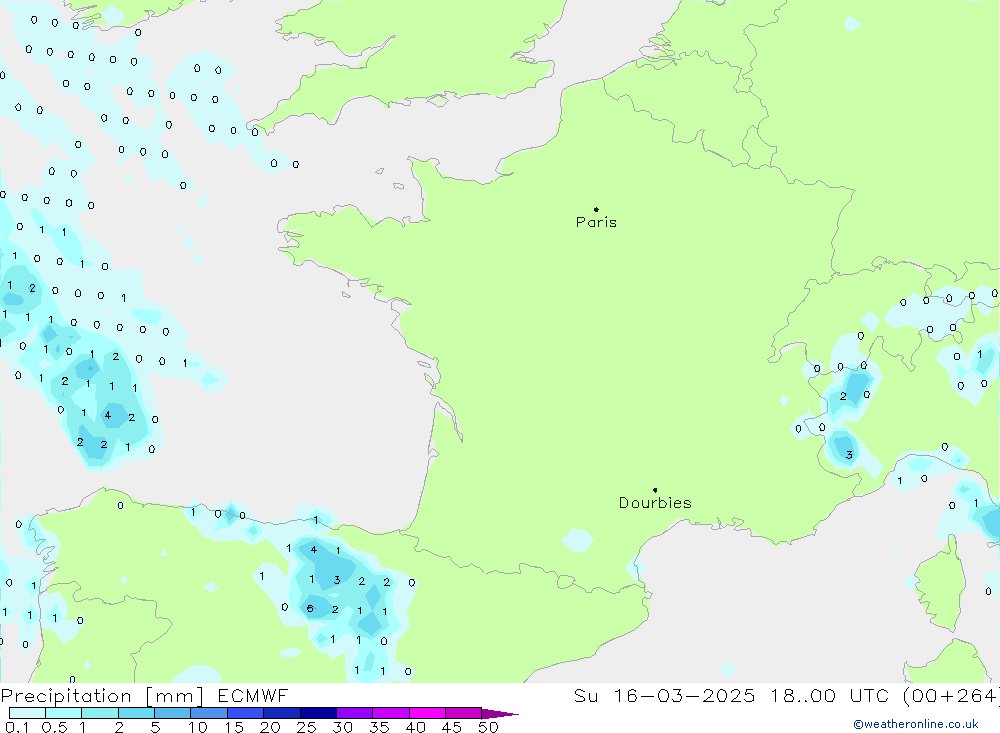Pick the 25–30 mm legend swatch
Image resolution: width=1000 pixels, height=733 pixels.
pos(318,713)
